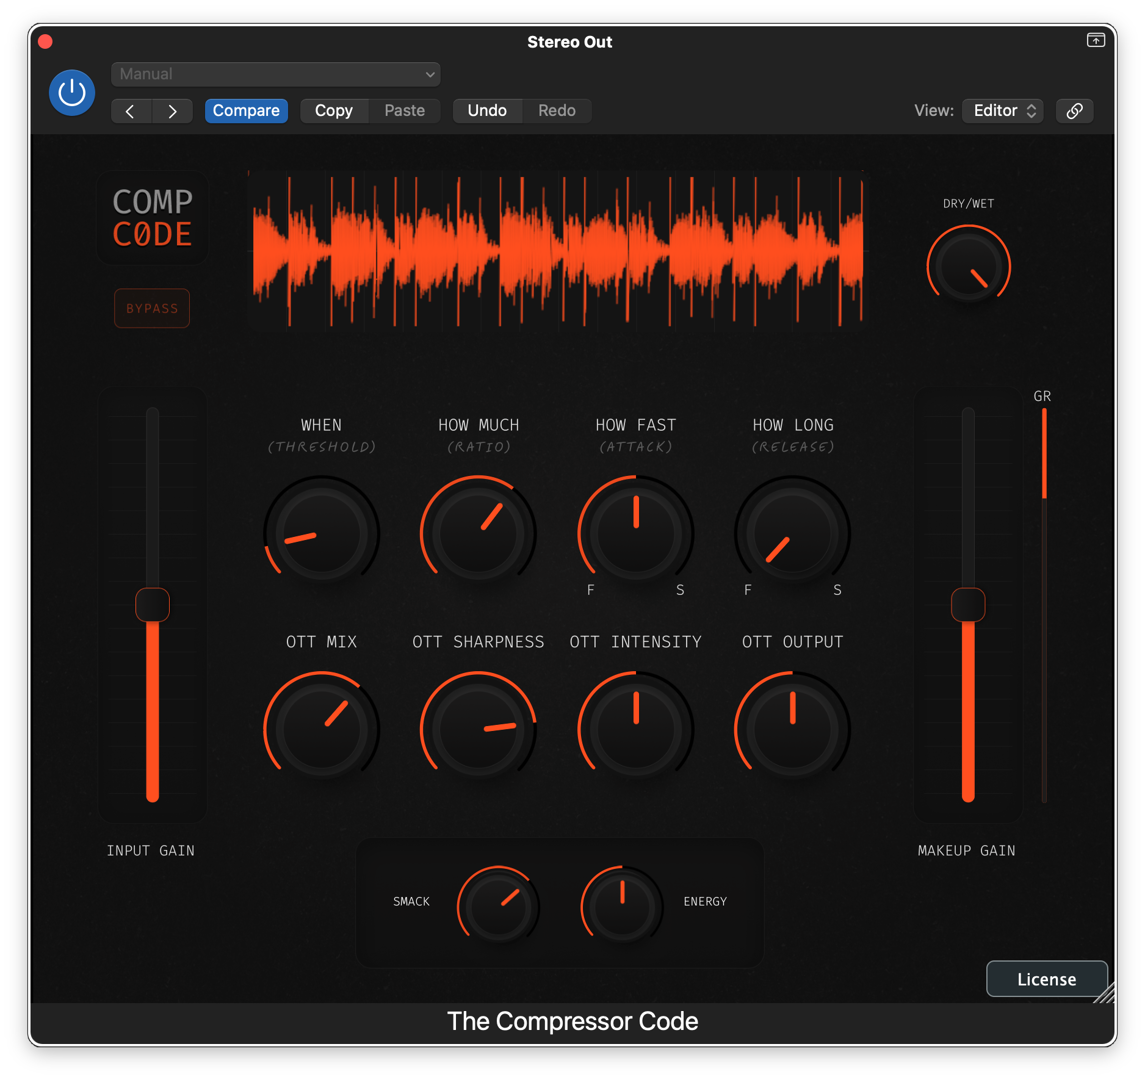Toggle the Compare button
1145x1080 pixels.
point(246,111)
